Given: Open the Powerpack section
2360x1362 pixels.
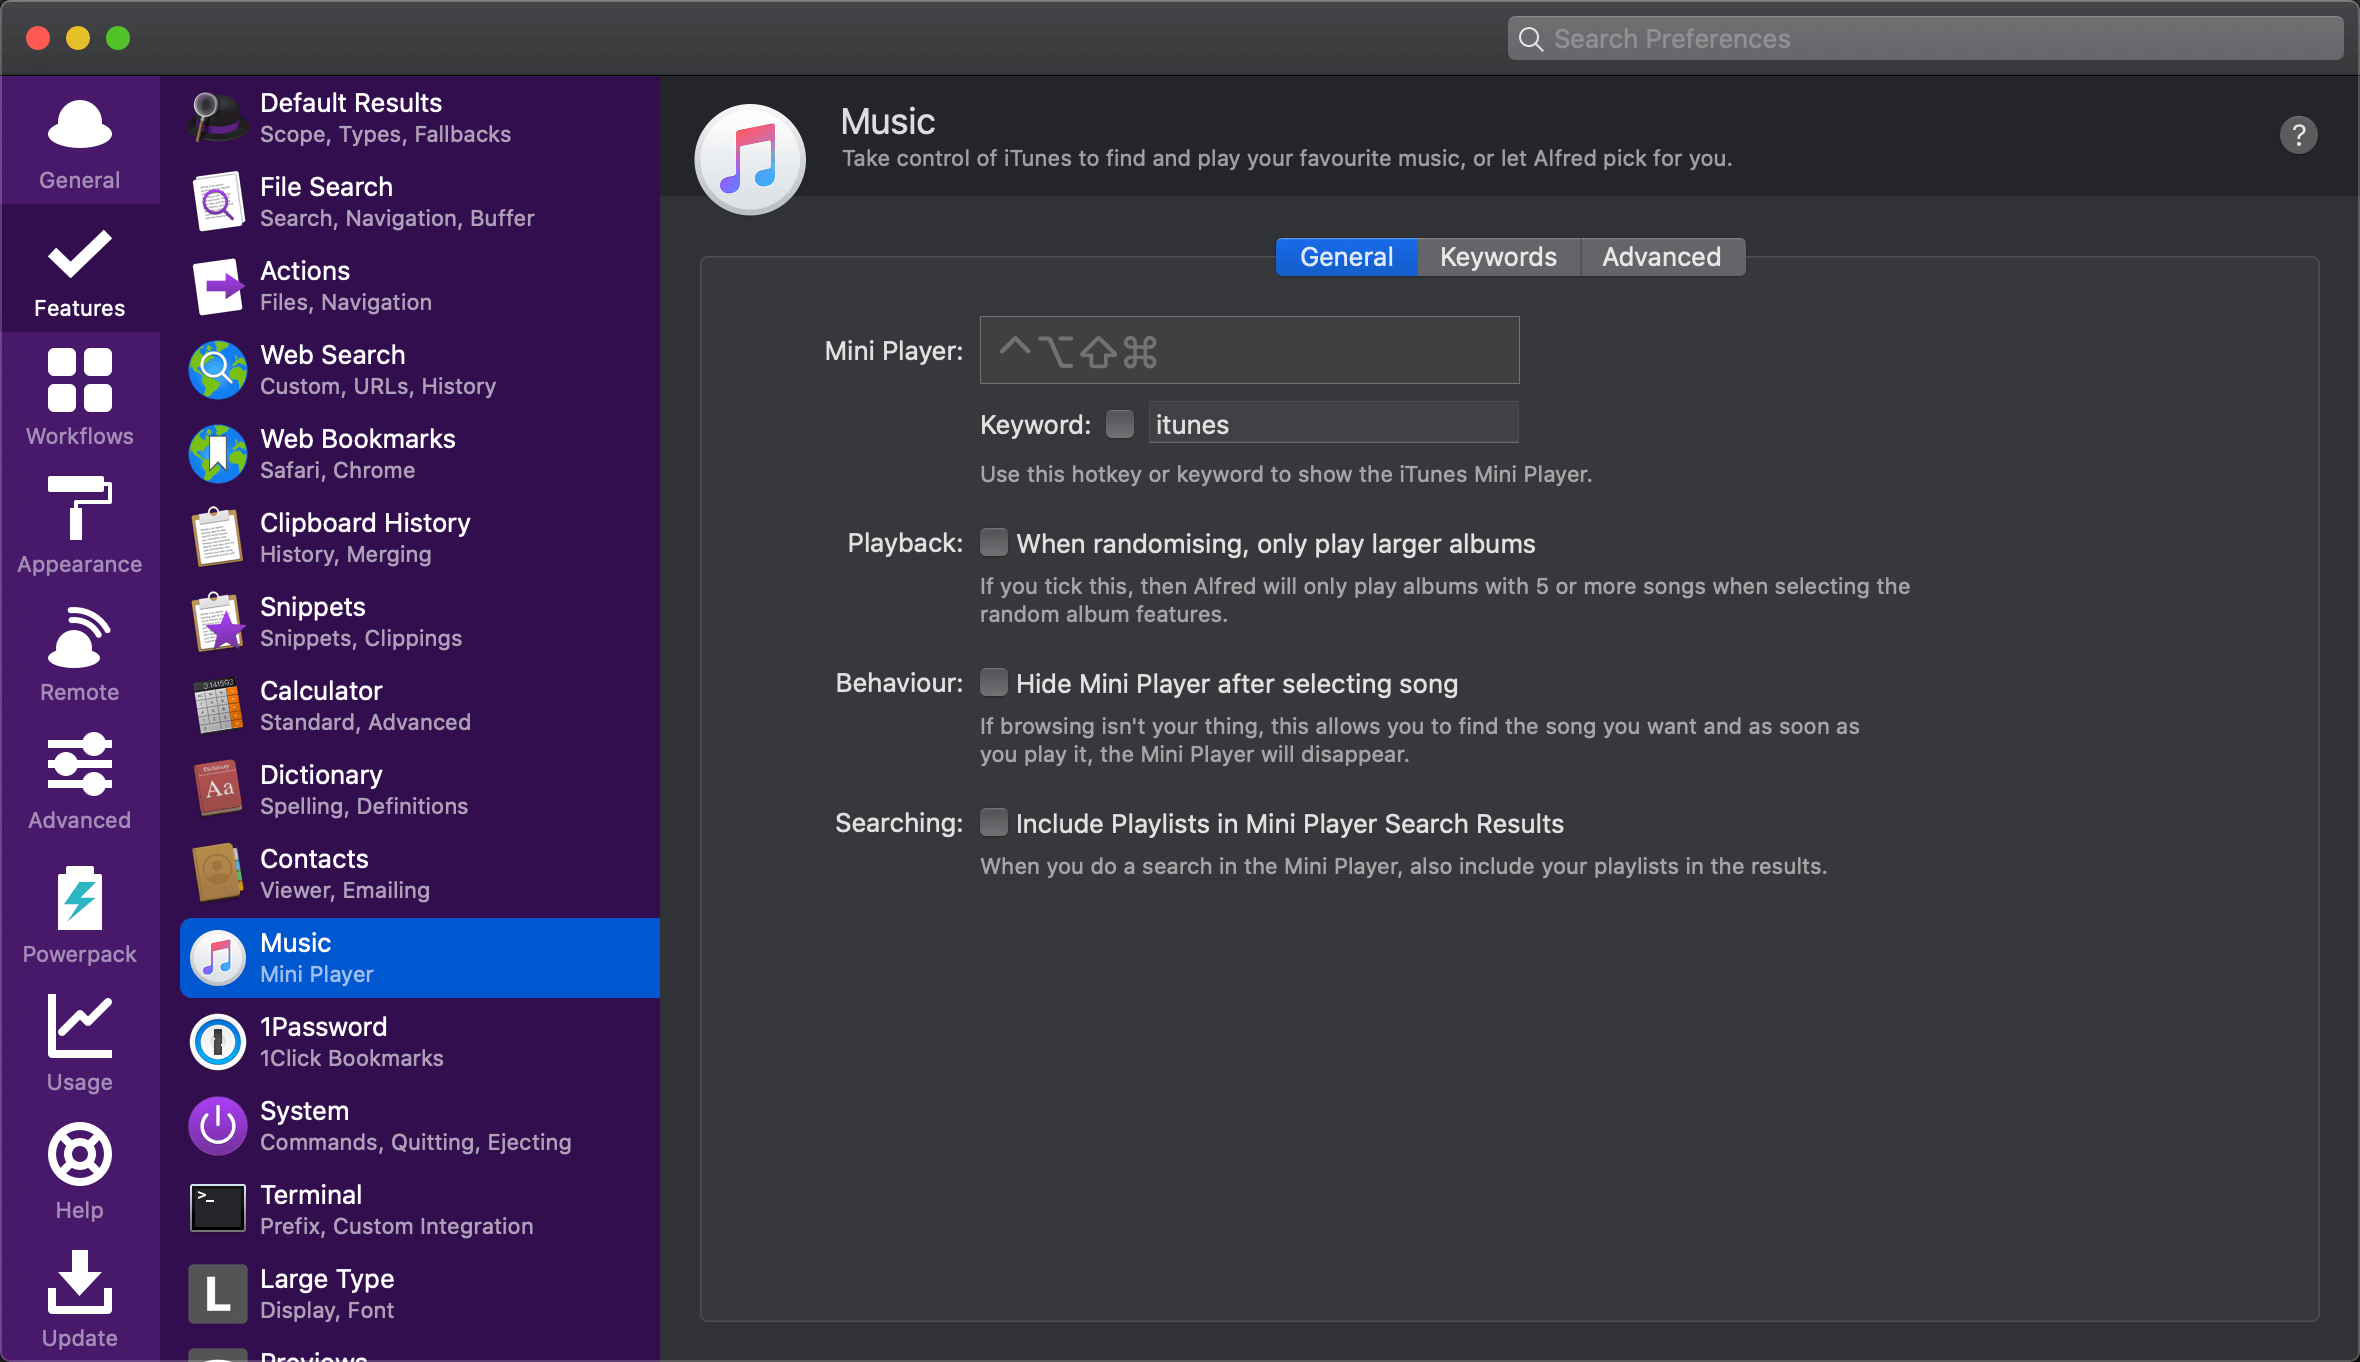Looking at the screenshot, I should pos(80,915).
